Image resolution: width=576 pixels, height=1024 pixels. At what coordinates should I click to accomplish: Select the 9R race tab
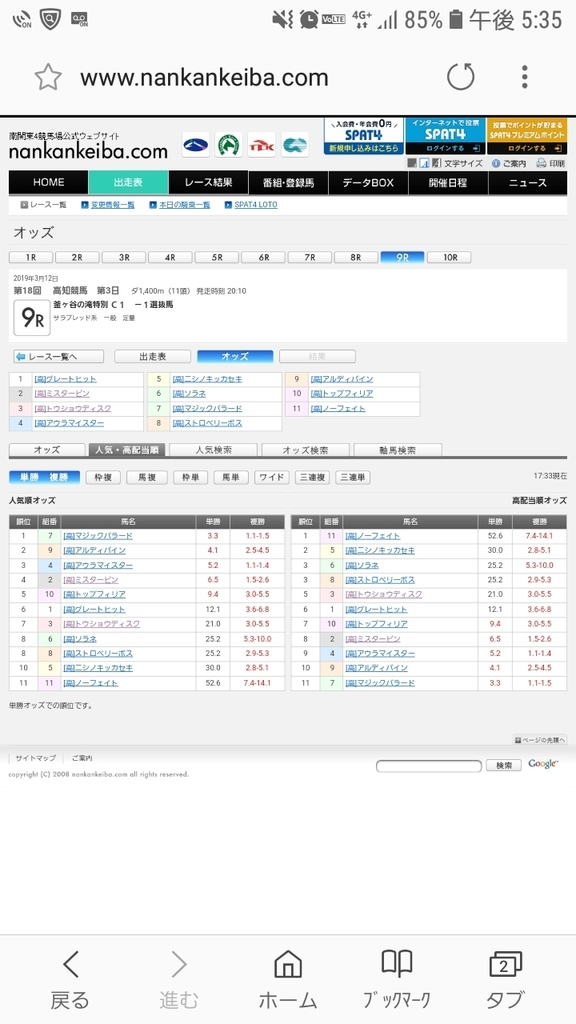point(402,257)
